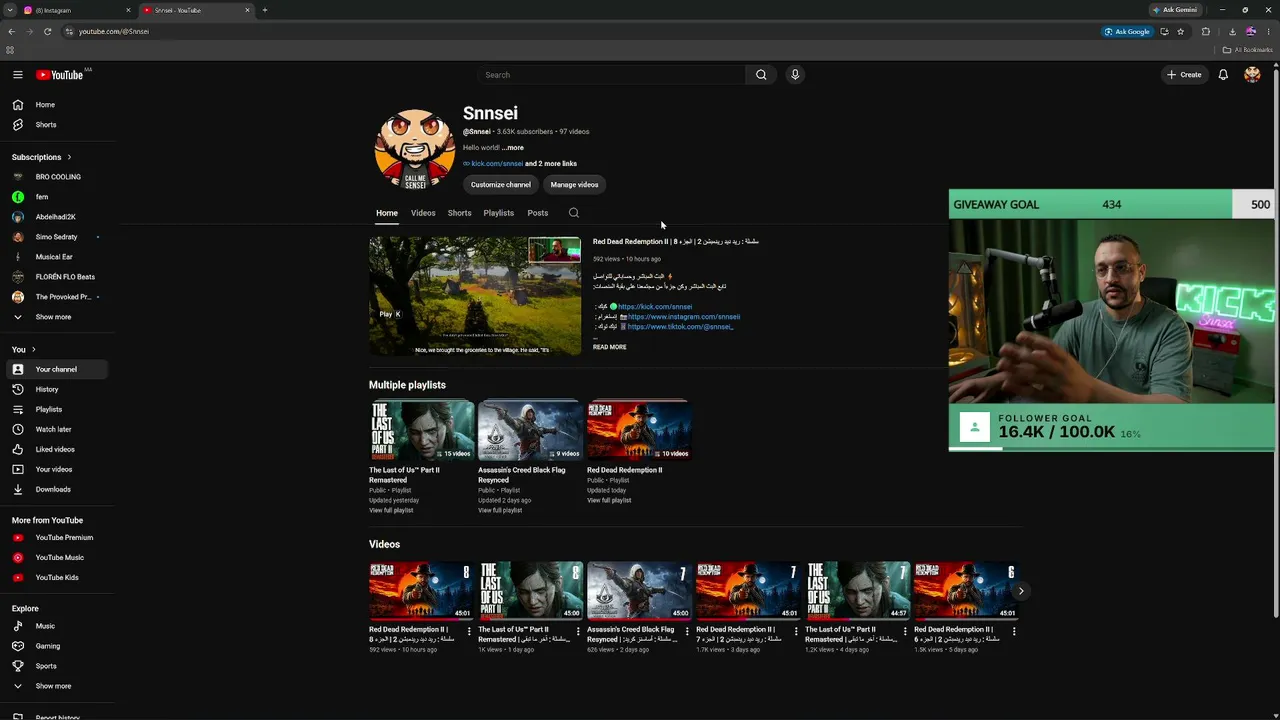Show more Explore categories

pos(56,686)
